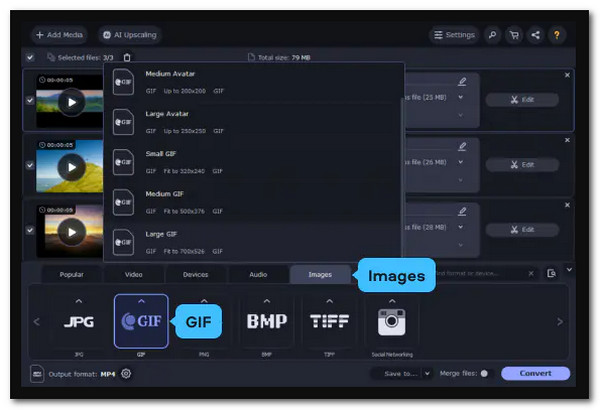
Task: Click the trash delete icon
Action: point(127,57)
